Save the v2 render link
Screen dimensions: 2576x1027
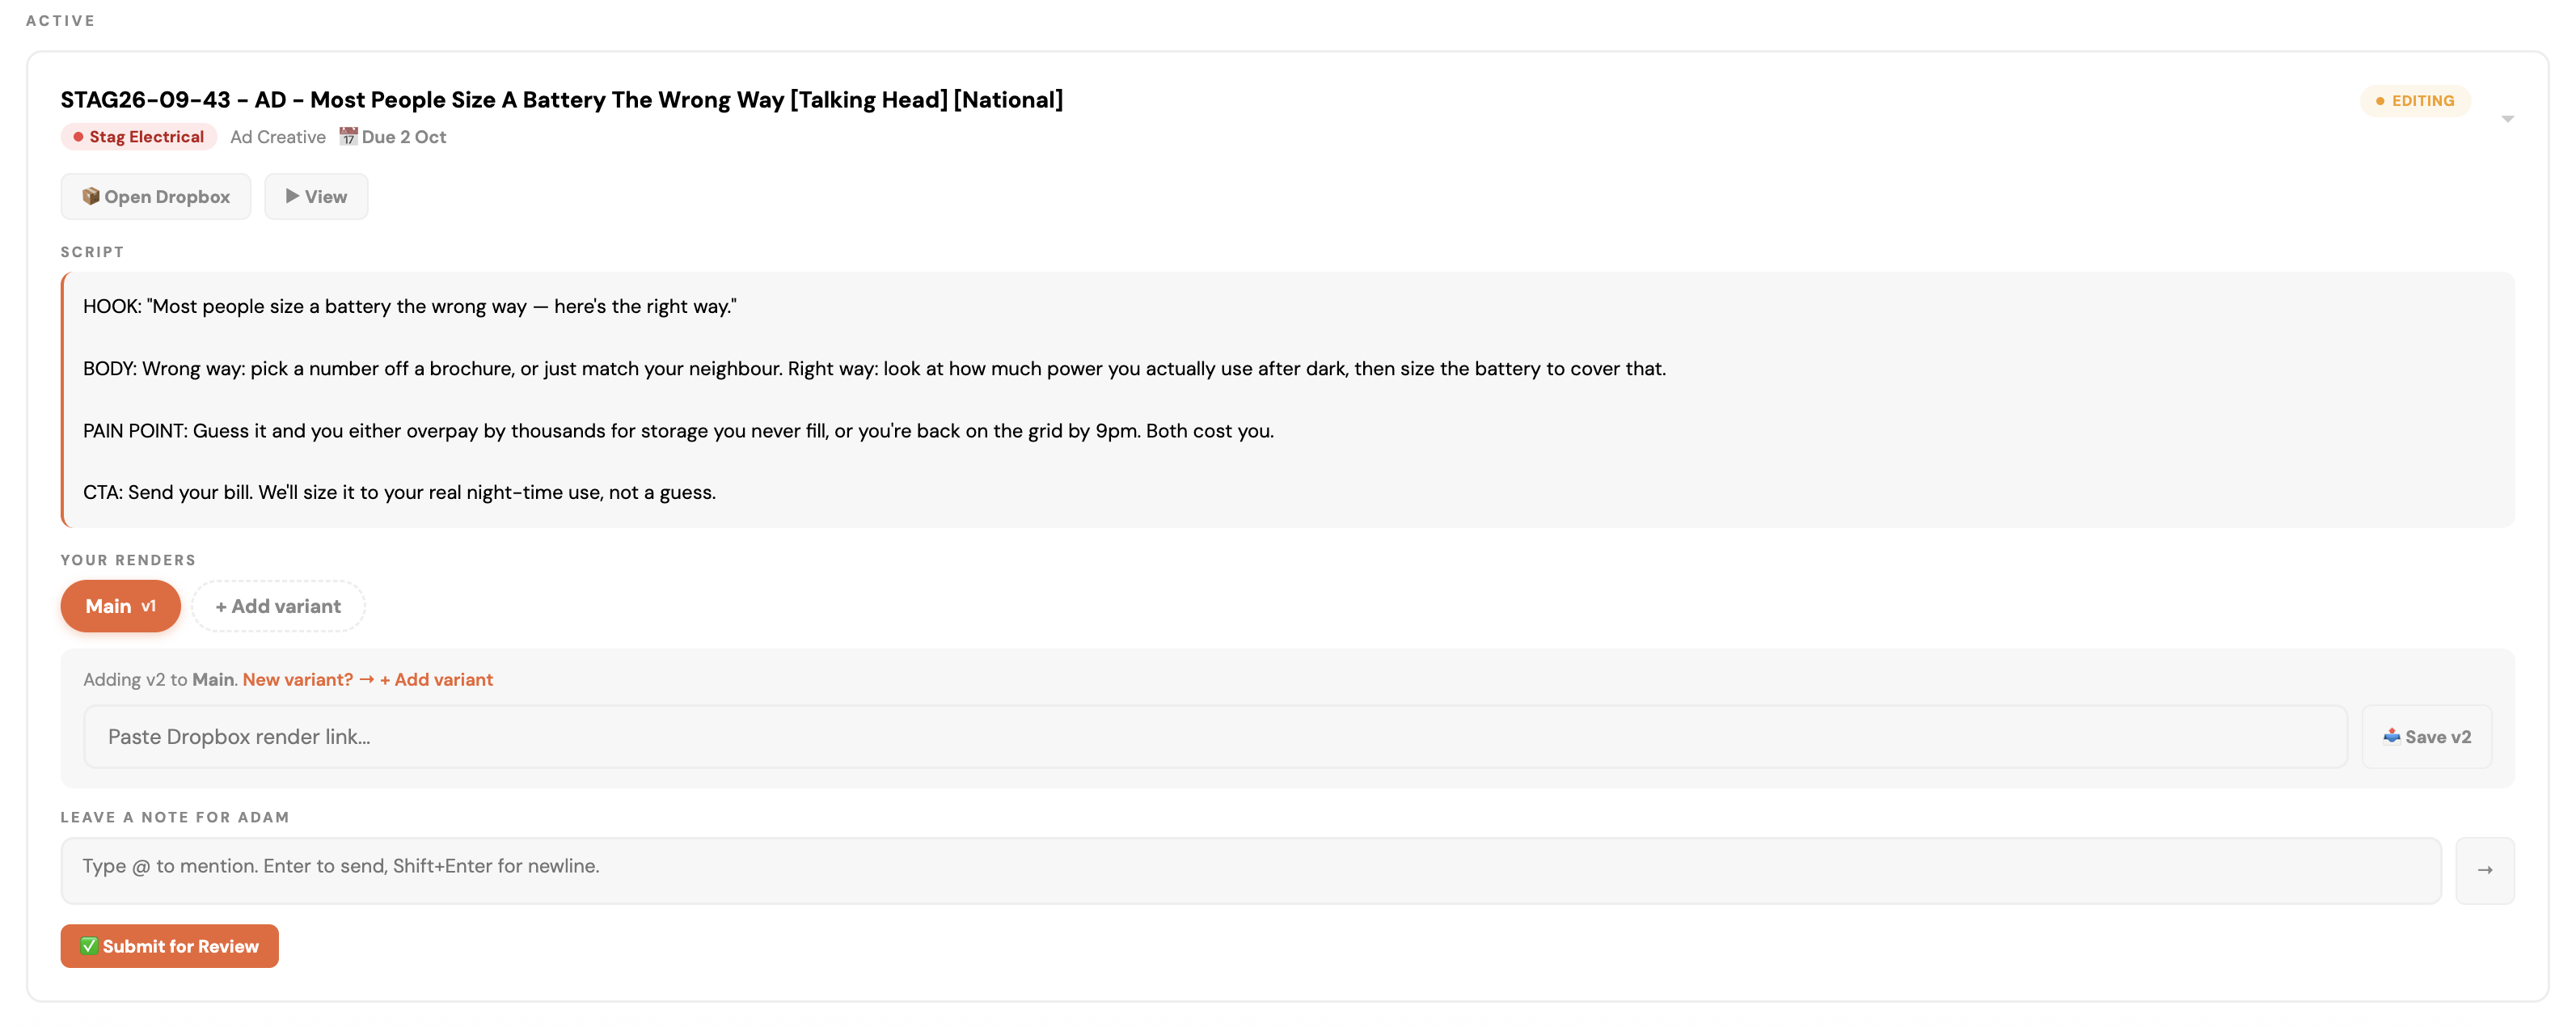[x=2426, y=737]
